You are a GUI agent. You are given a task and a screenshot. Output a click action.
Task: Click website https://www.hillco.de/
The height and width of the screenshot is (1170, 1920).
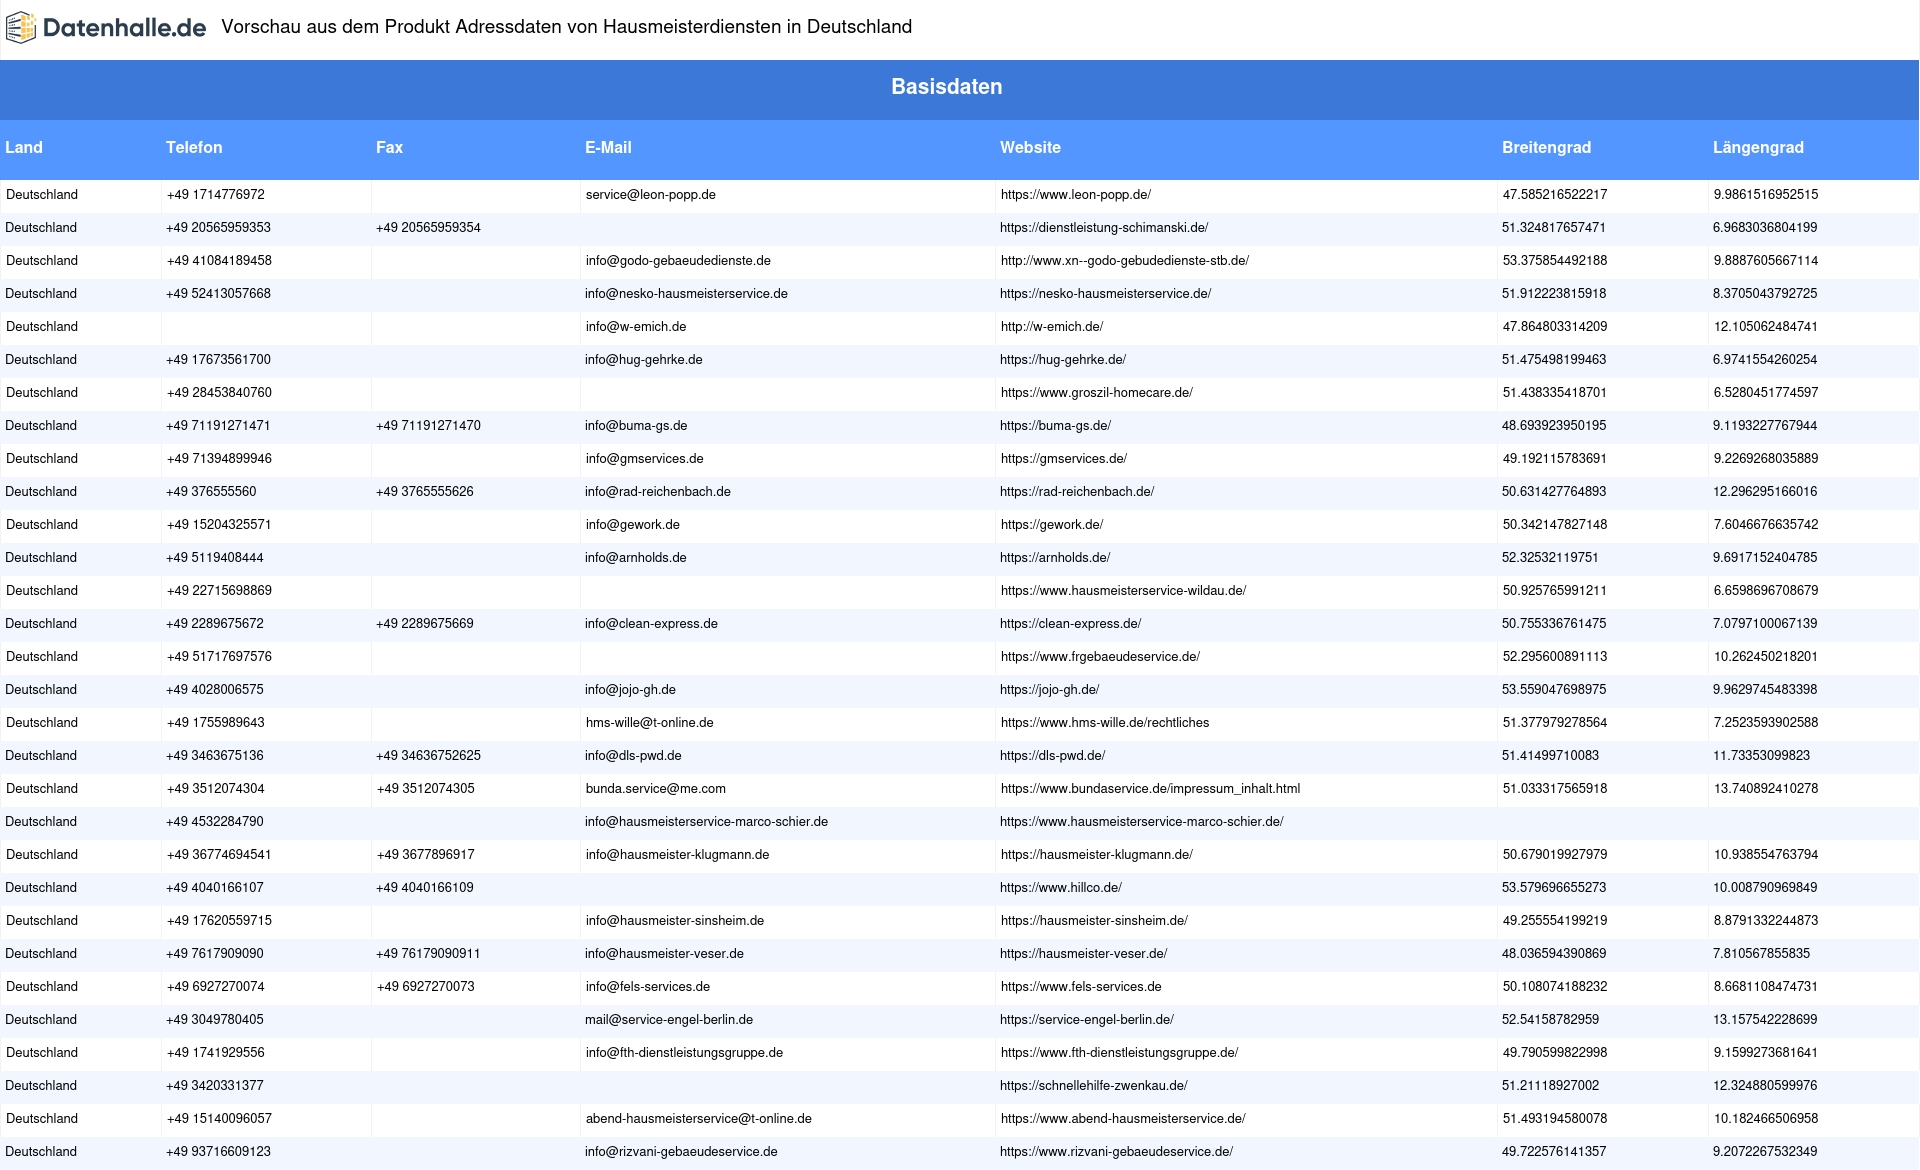(x=1061, y=888)
